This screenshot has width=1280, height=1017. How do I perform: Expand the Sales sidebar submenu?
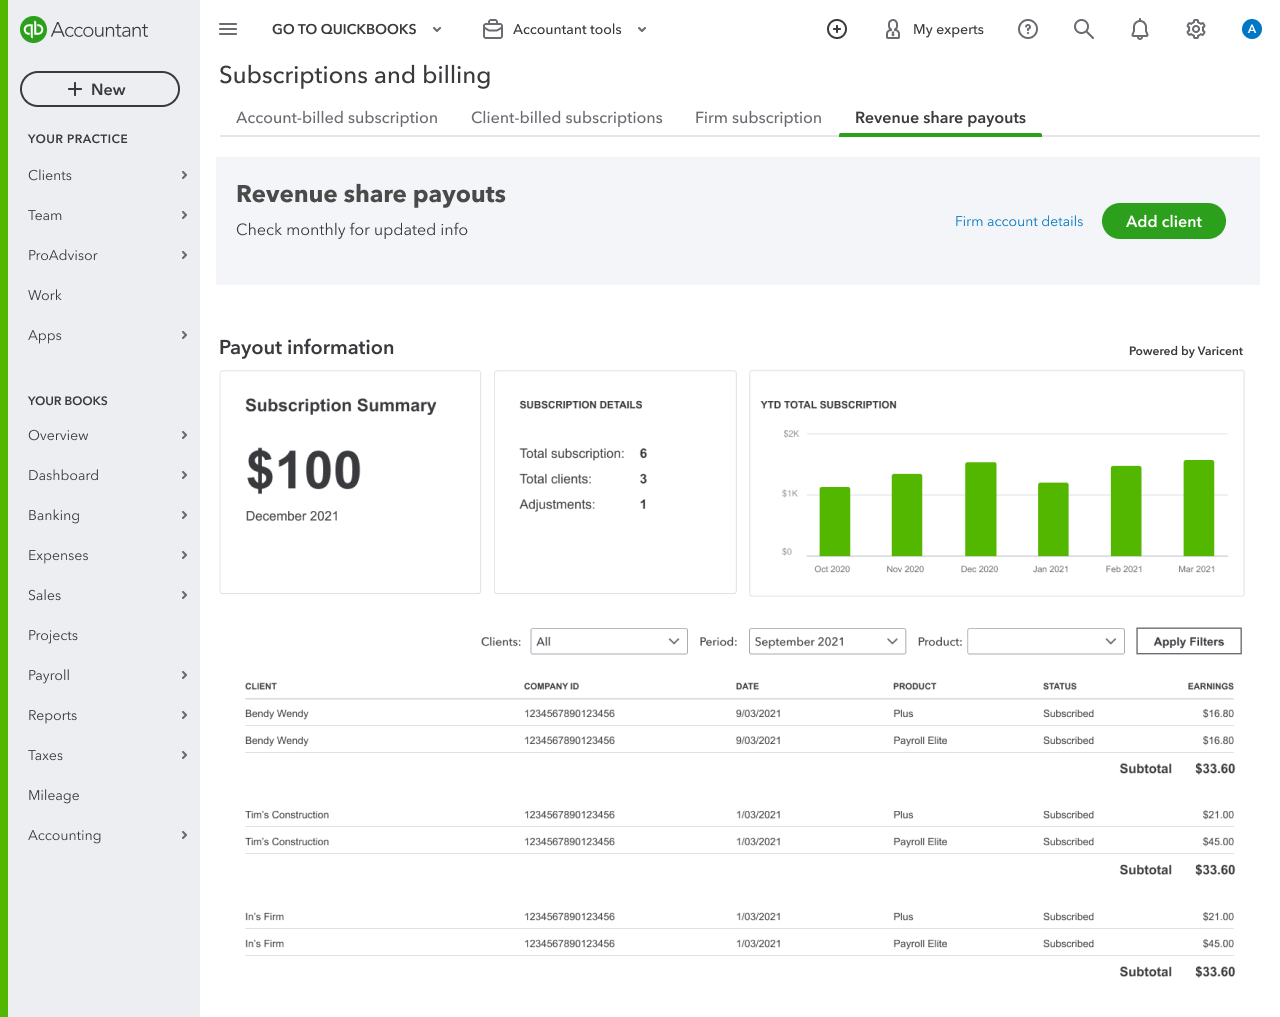coord(184,595)
